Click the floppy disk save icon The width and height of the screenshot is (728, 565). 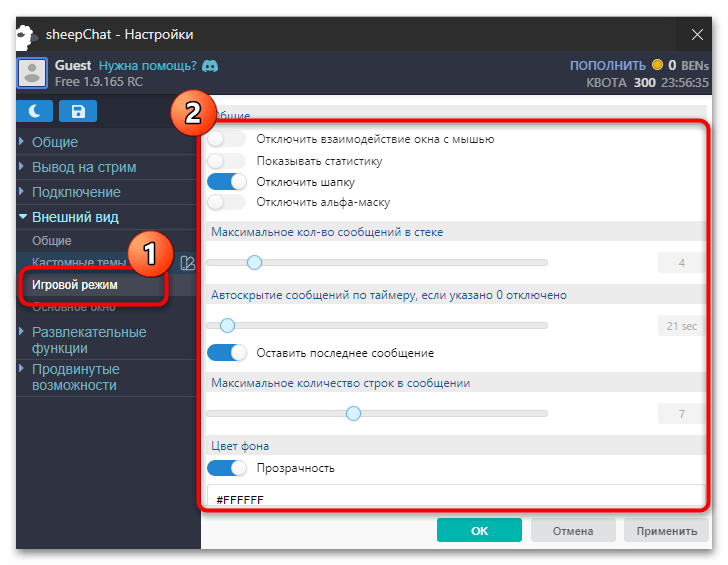click(78, 110)
